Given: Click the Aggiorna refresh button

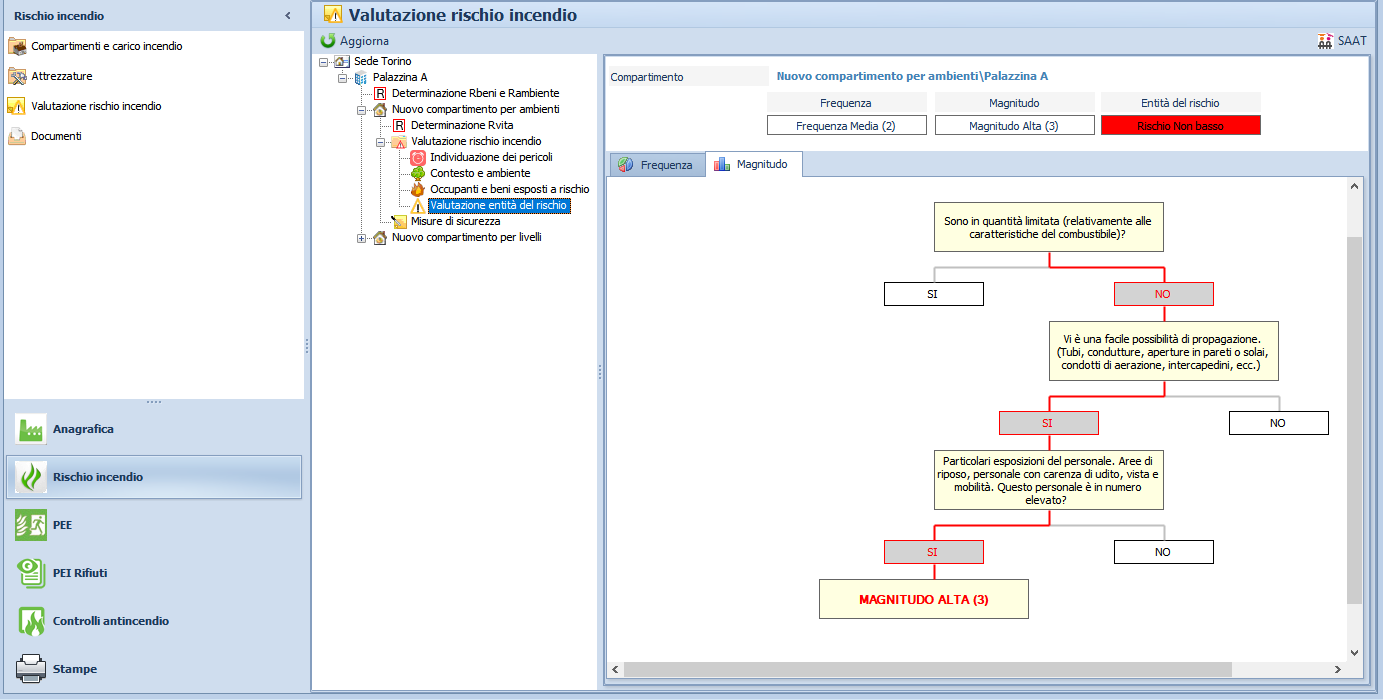Looking at the screenshot, I should coord(355,41).
